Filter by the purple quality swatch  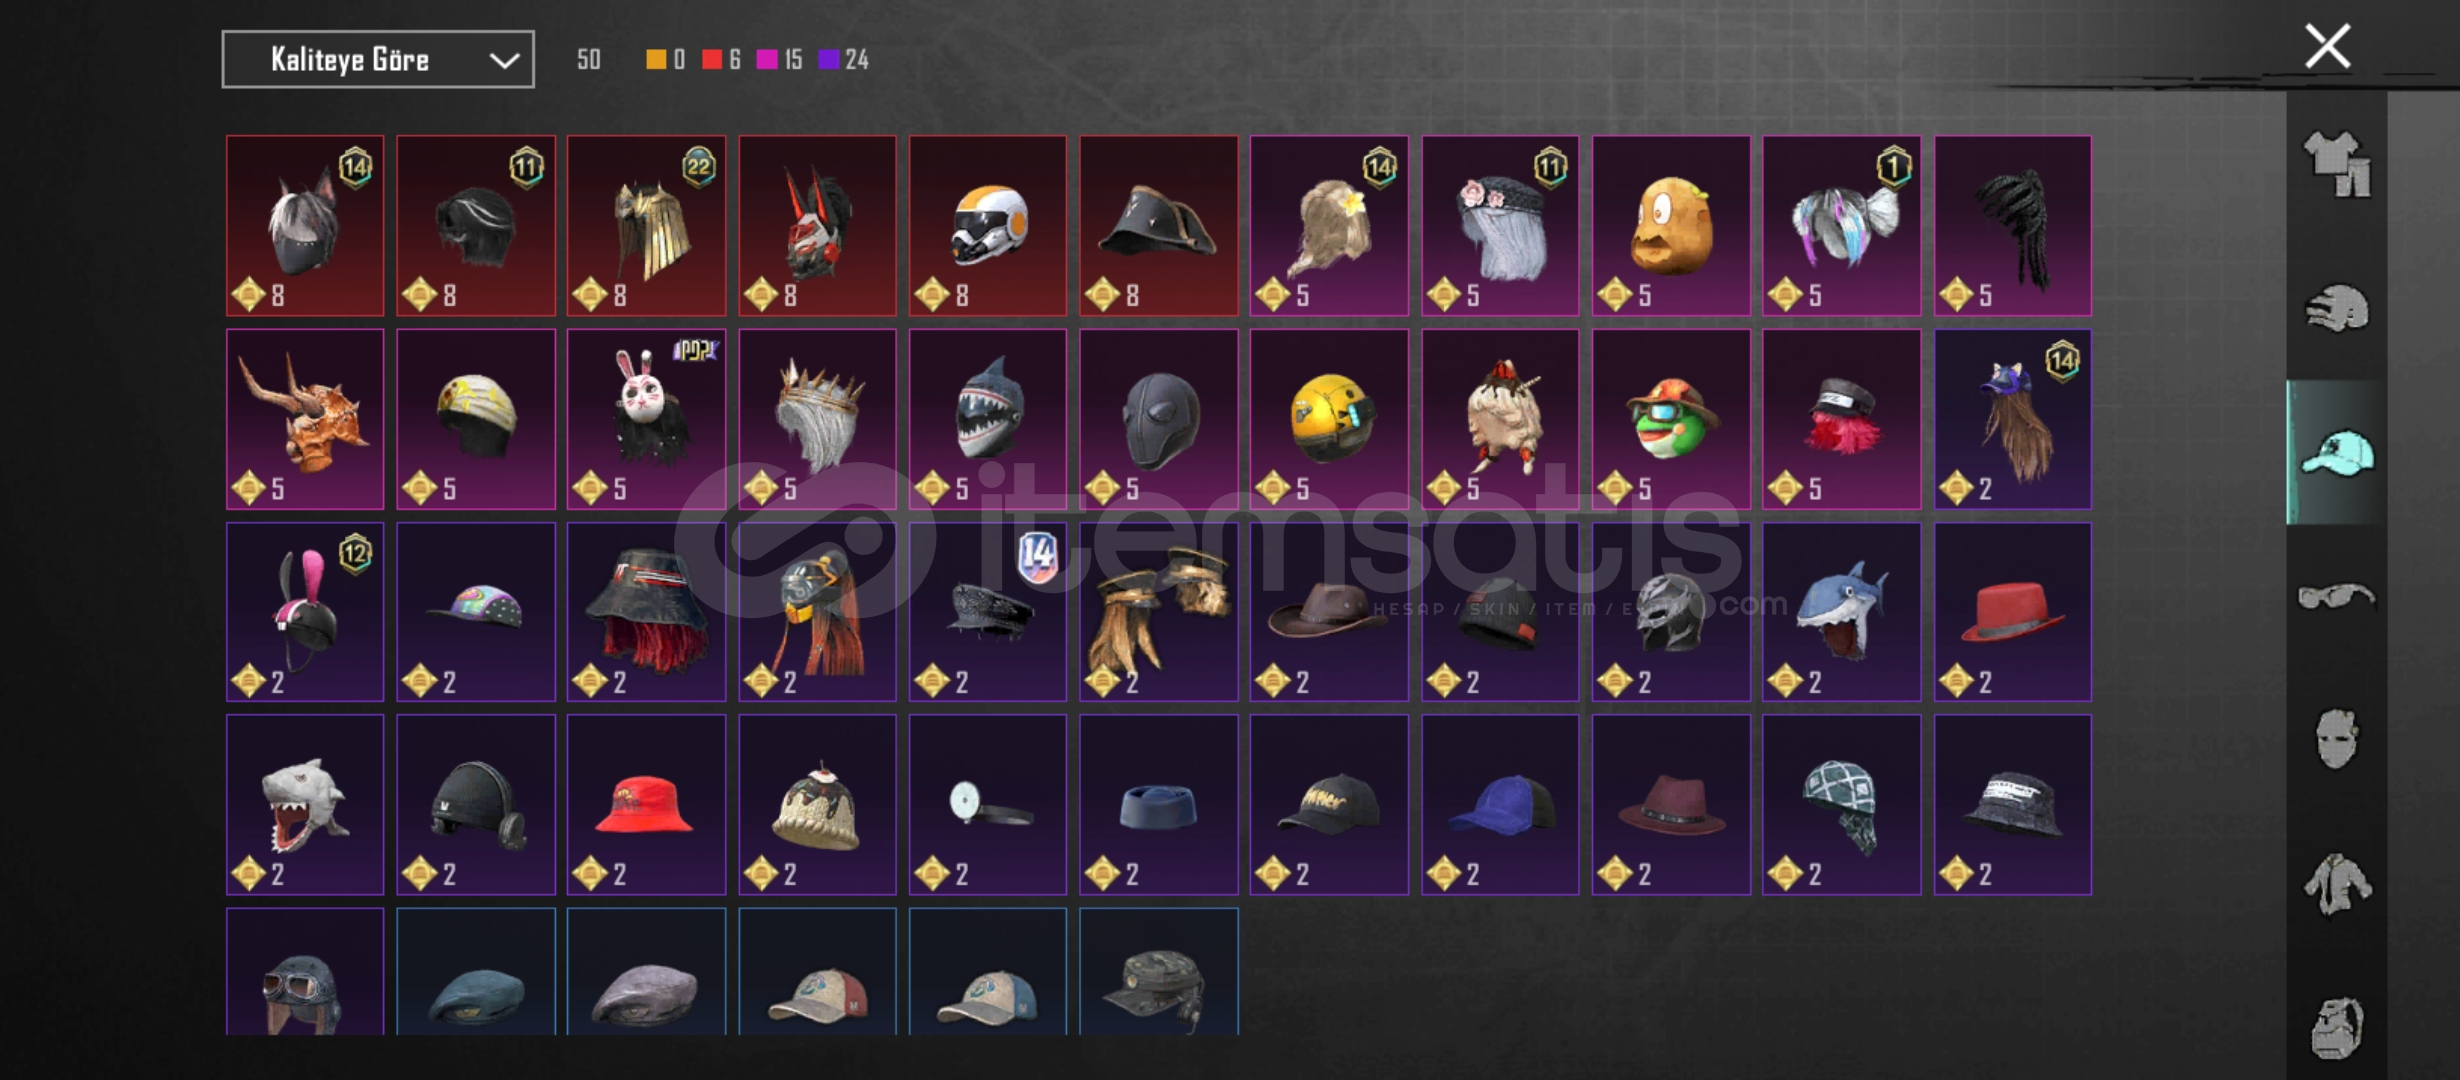point(828,60)
